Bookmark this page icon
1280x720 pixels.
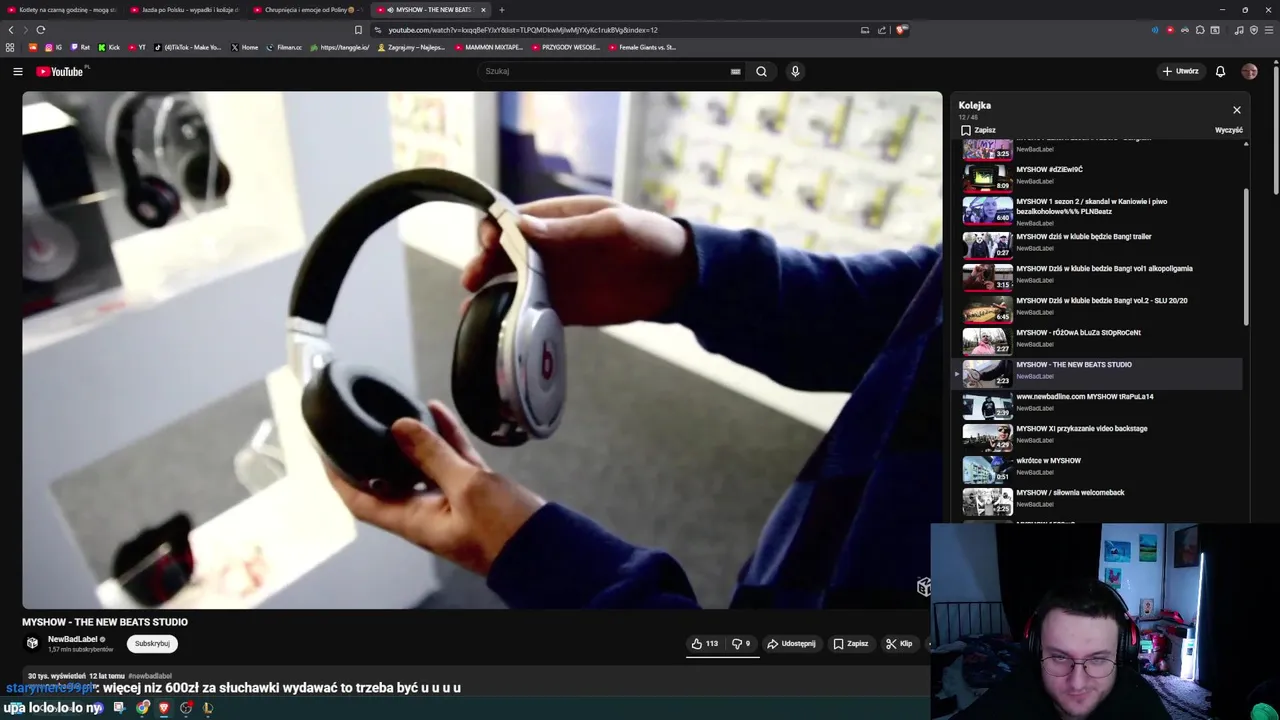(x=358, y=30)
